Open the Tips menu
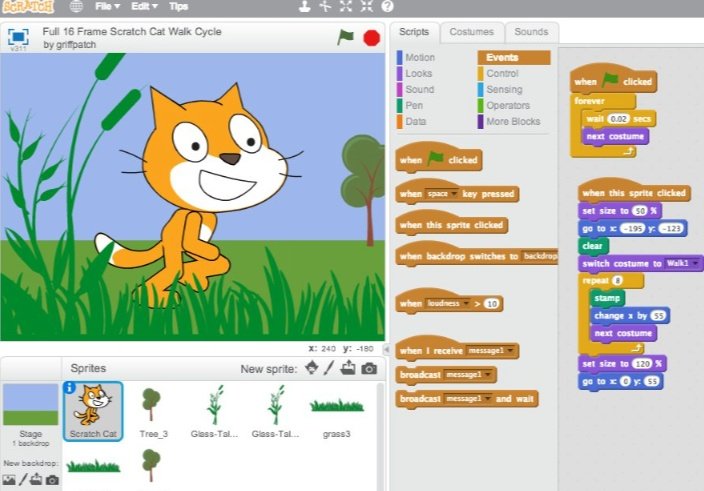Viewport: 704px width, 491px height. tap(178, 6)
